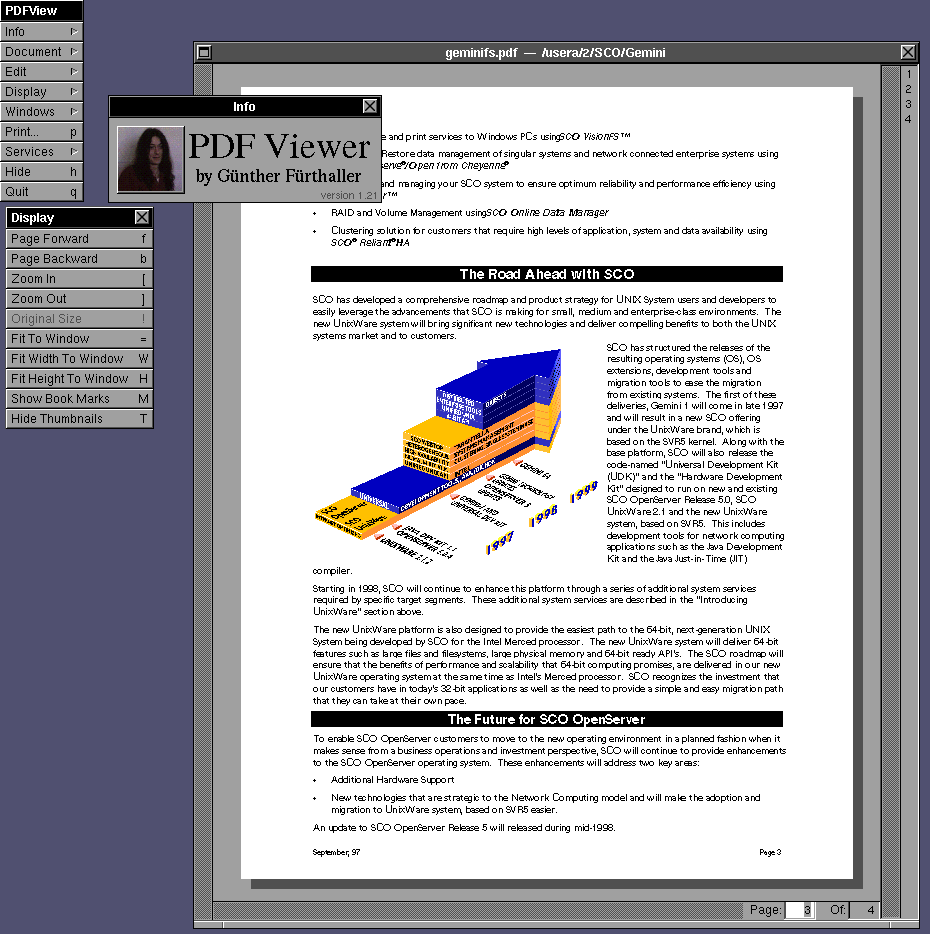Click the horizontal scrollbar at window bottom
Screen dimensions: 930x934
click(477, 910)
